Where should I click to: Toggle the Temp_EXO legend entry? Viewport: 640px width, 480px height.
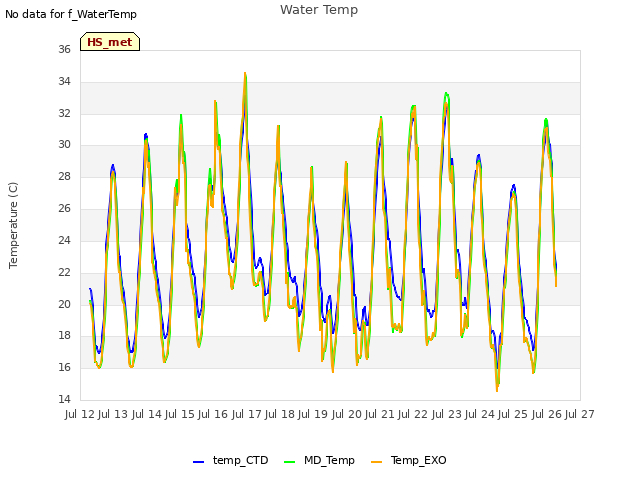(x=409, y=460)
